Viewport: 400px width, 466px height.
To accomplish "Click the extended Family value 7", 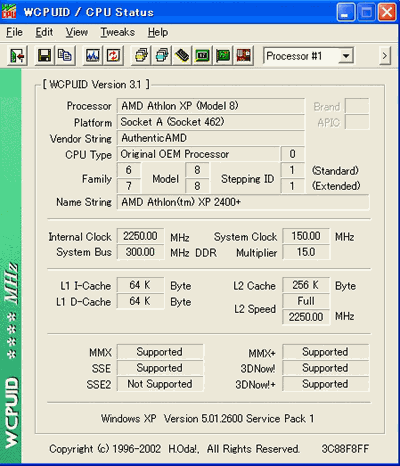I will (129, 186).
